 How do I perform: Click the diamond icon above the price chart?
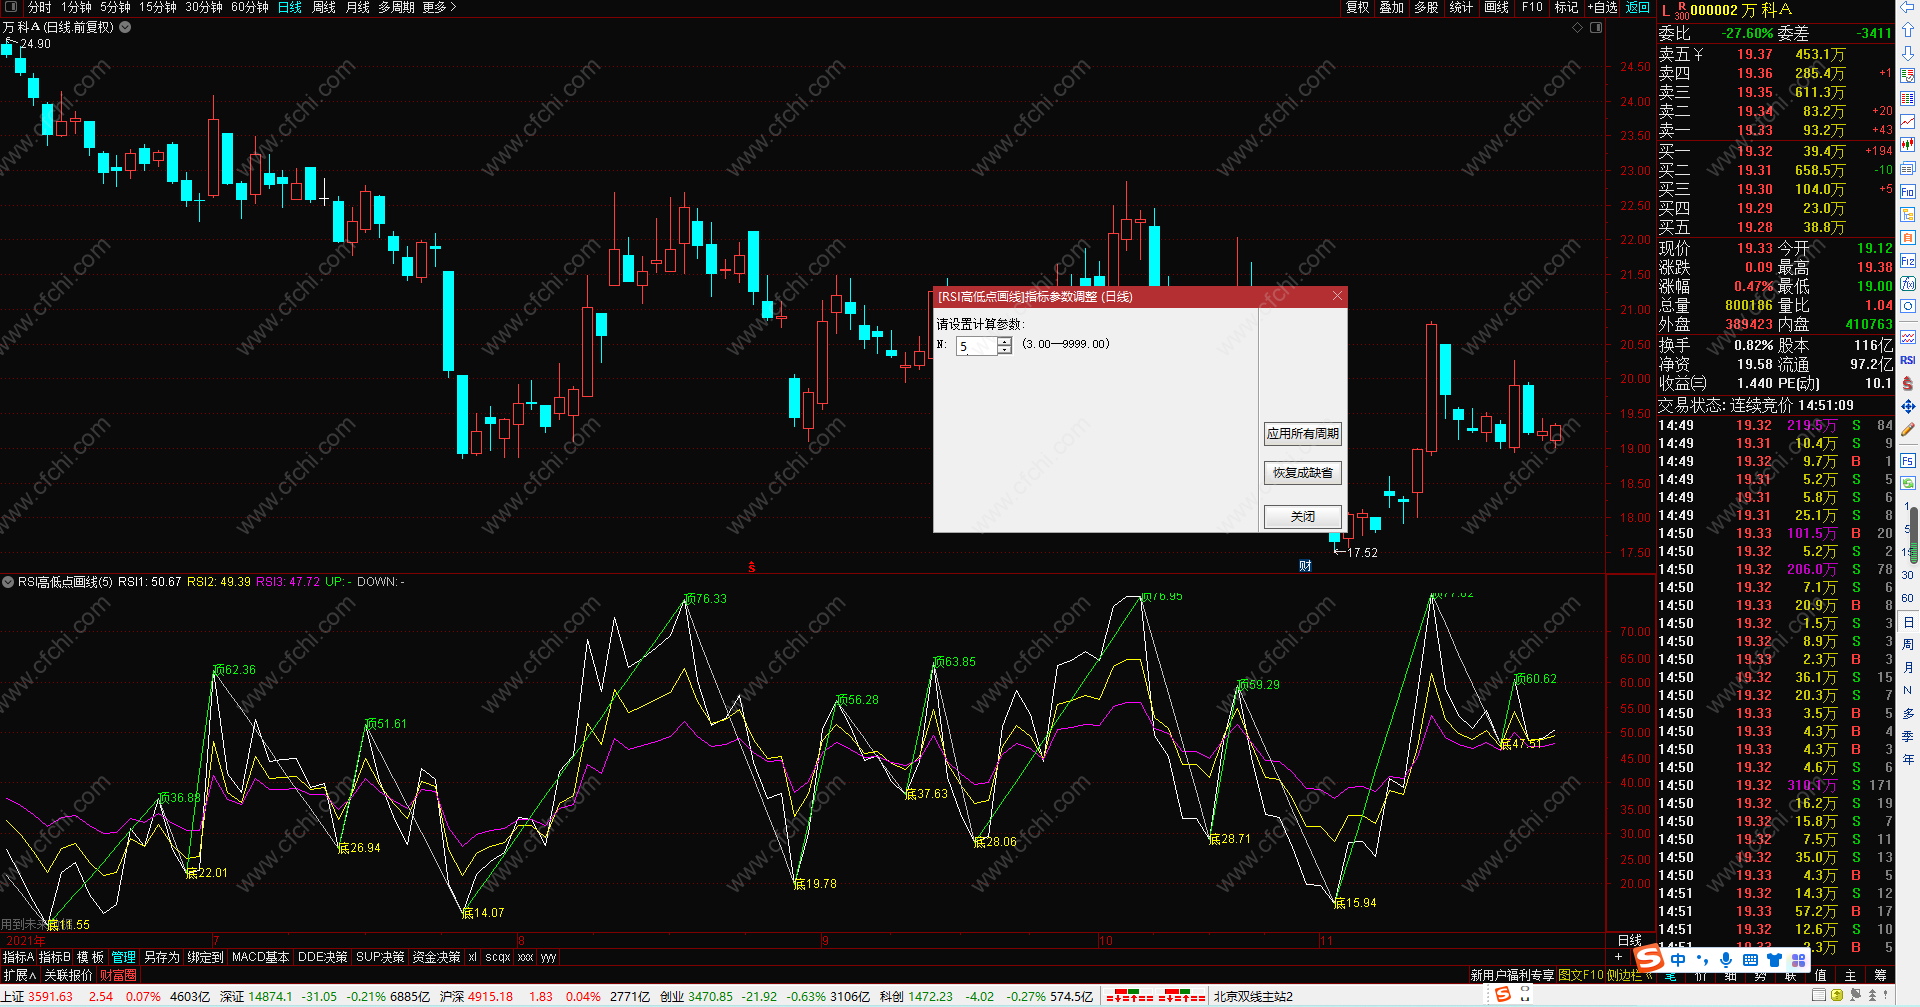(x=1578, y=27)
